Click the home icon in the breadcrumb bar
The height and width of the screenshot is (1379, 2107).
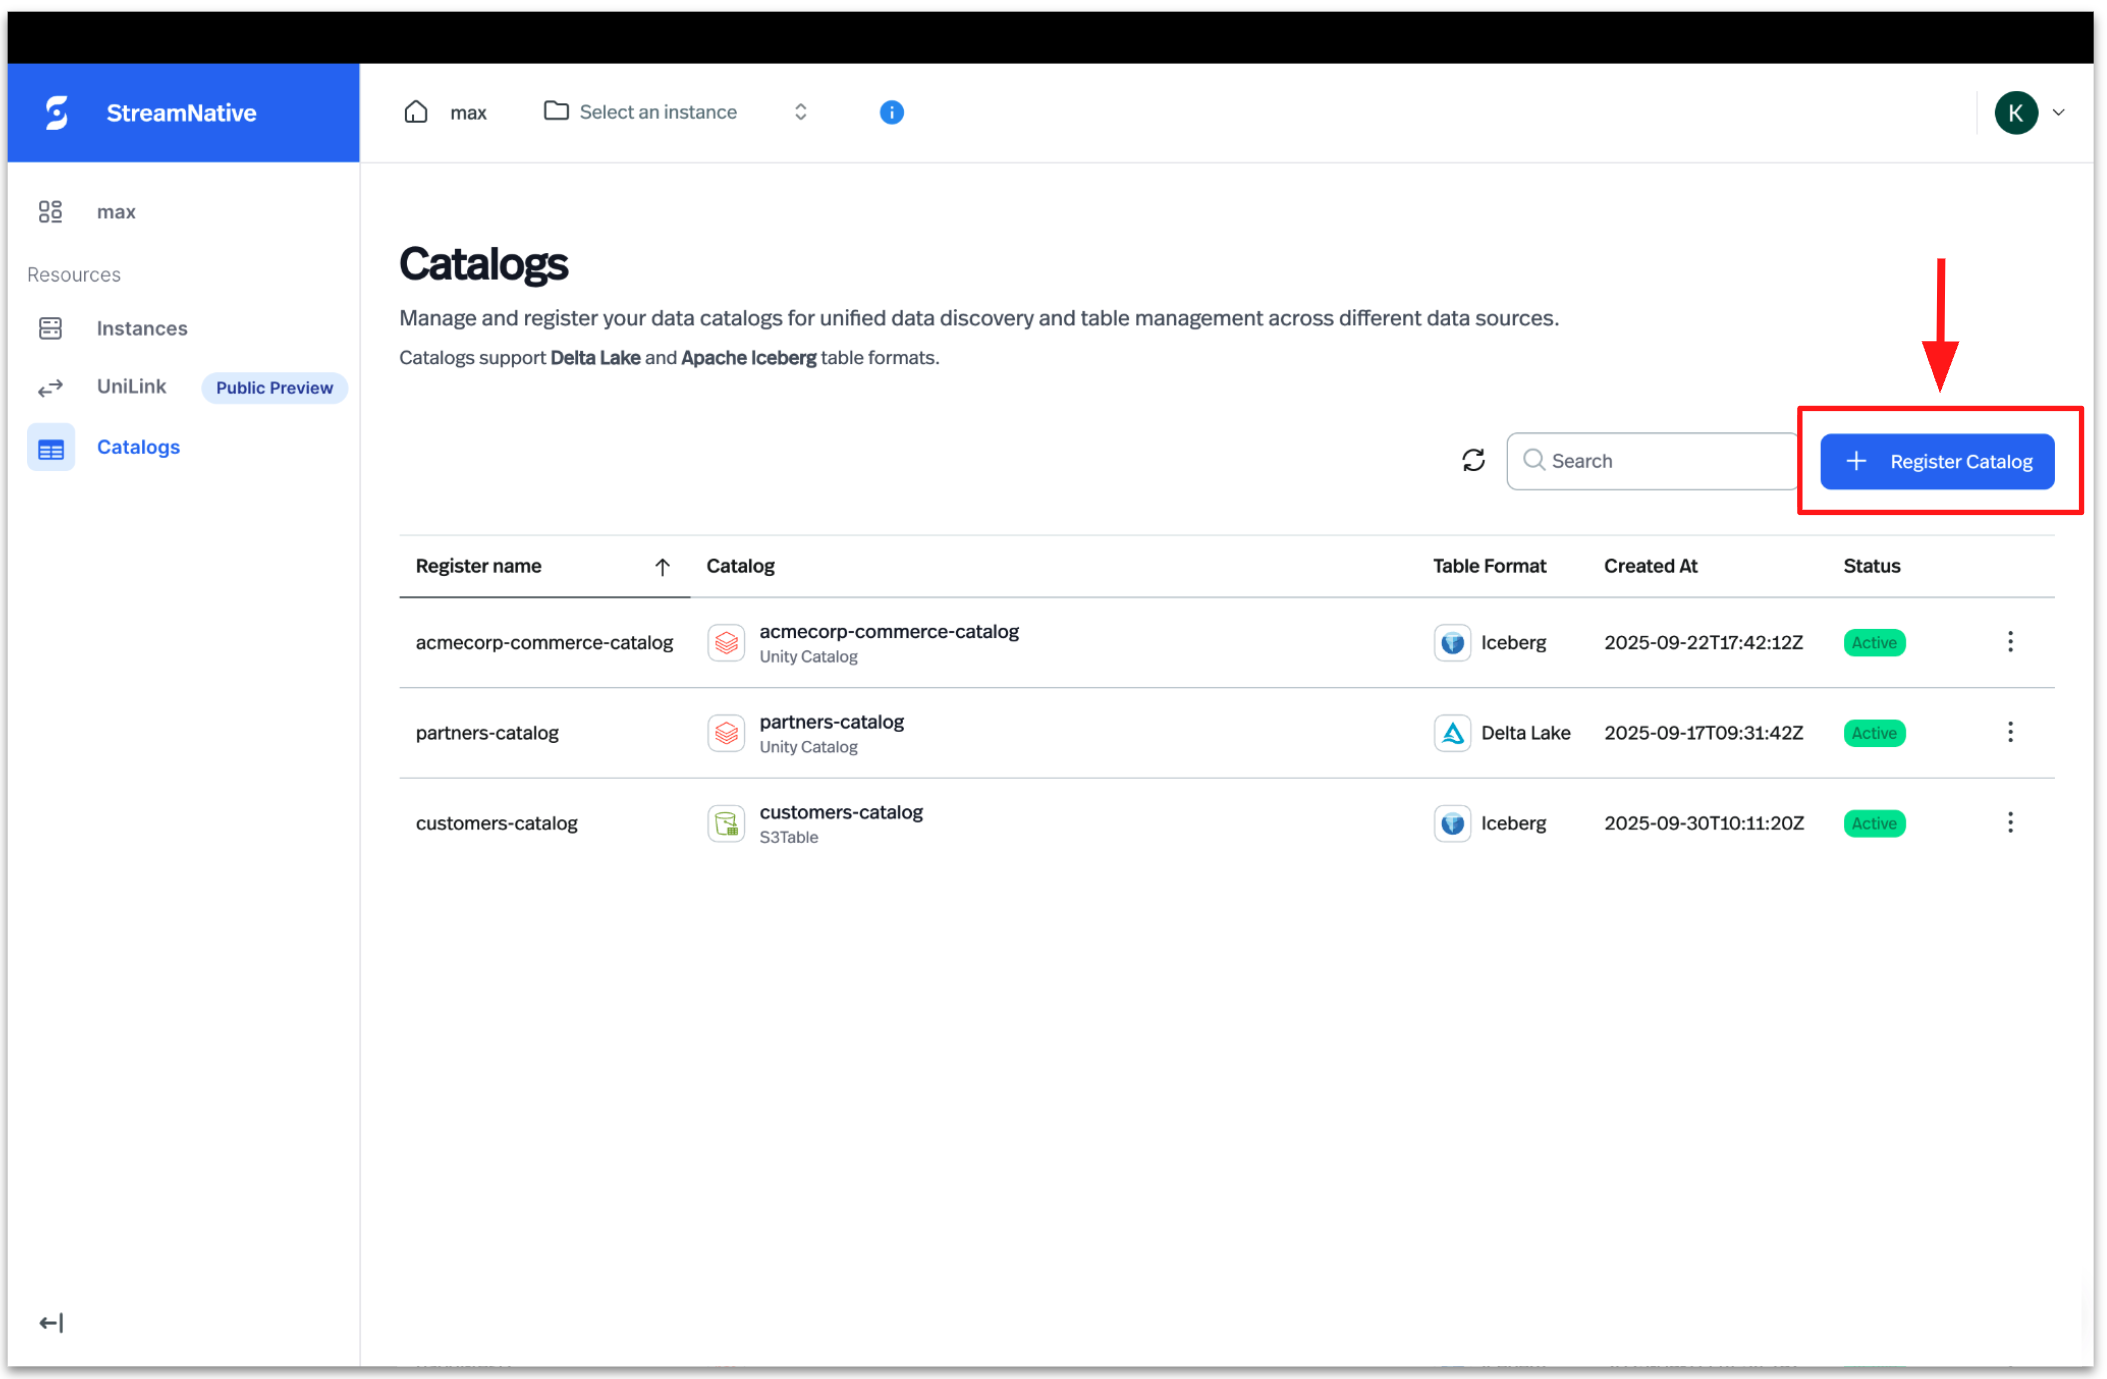click(x=417, y=111)
